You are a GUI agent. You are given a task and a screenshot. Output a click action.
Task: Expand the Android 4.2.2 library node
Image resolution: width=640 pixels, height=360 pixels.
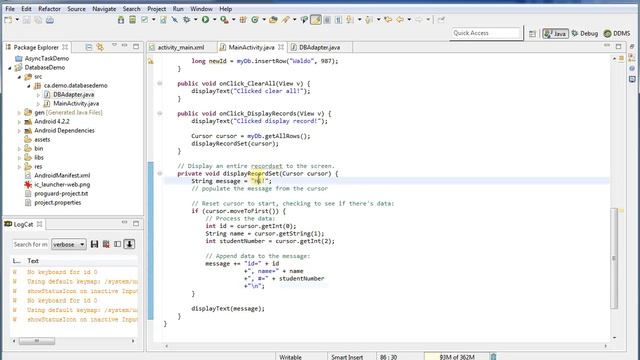pyautogui.click(x=19, y=122)
